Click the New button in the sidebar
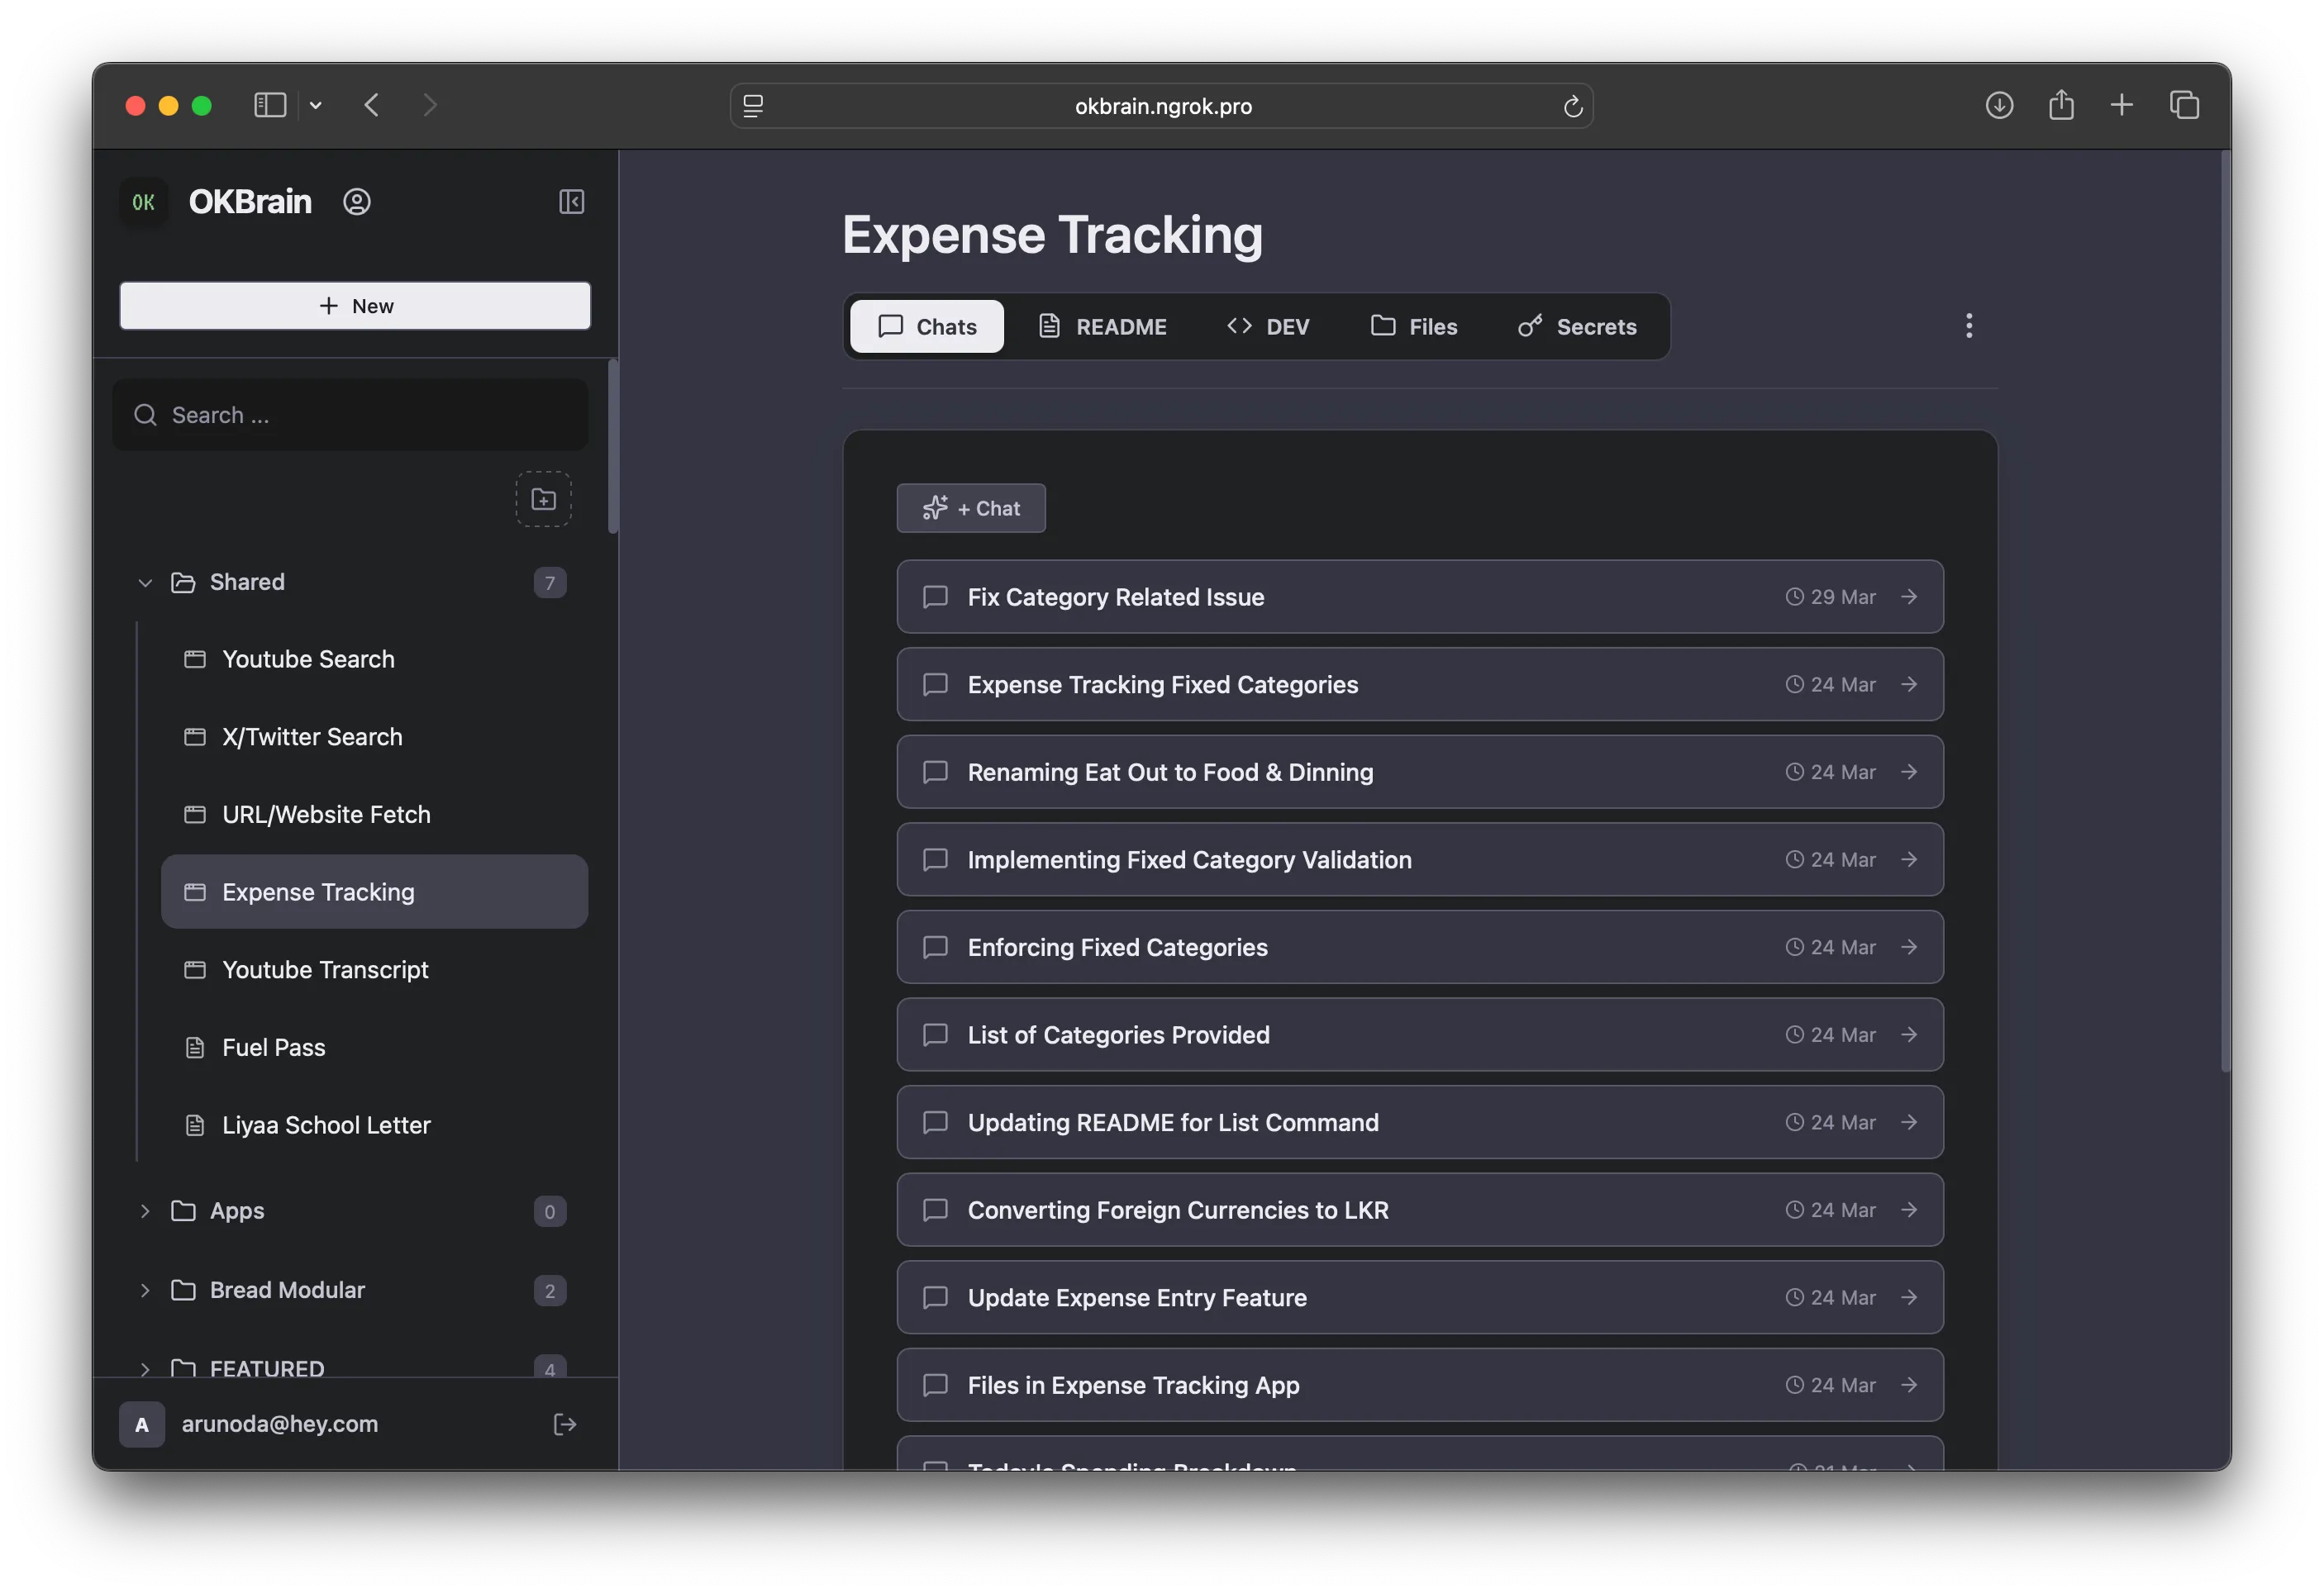Viewport: 2324px width, 1593px height. pos(355,305)
